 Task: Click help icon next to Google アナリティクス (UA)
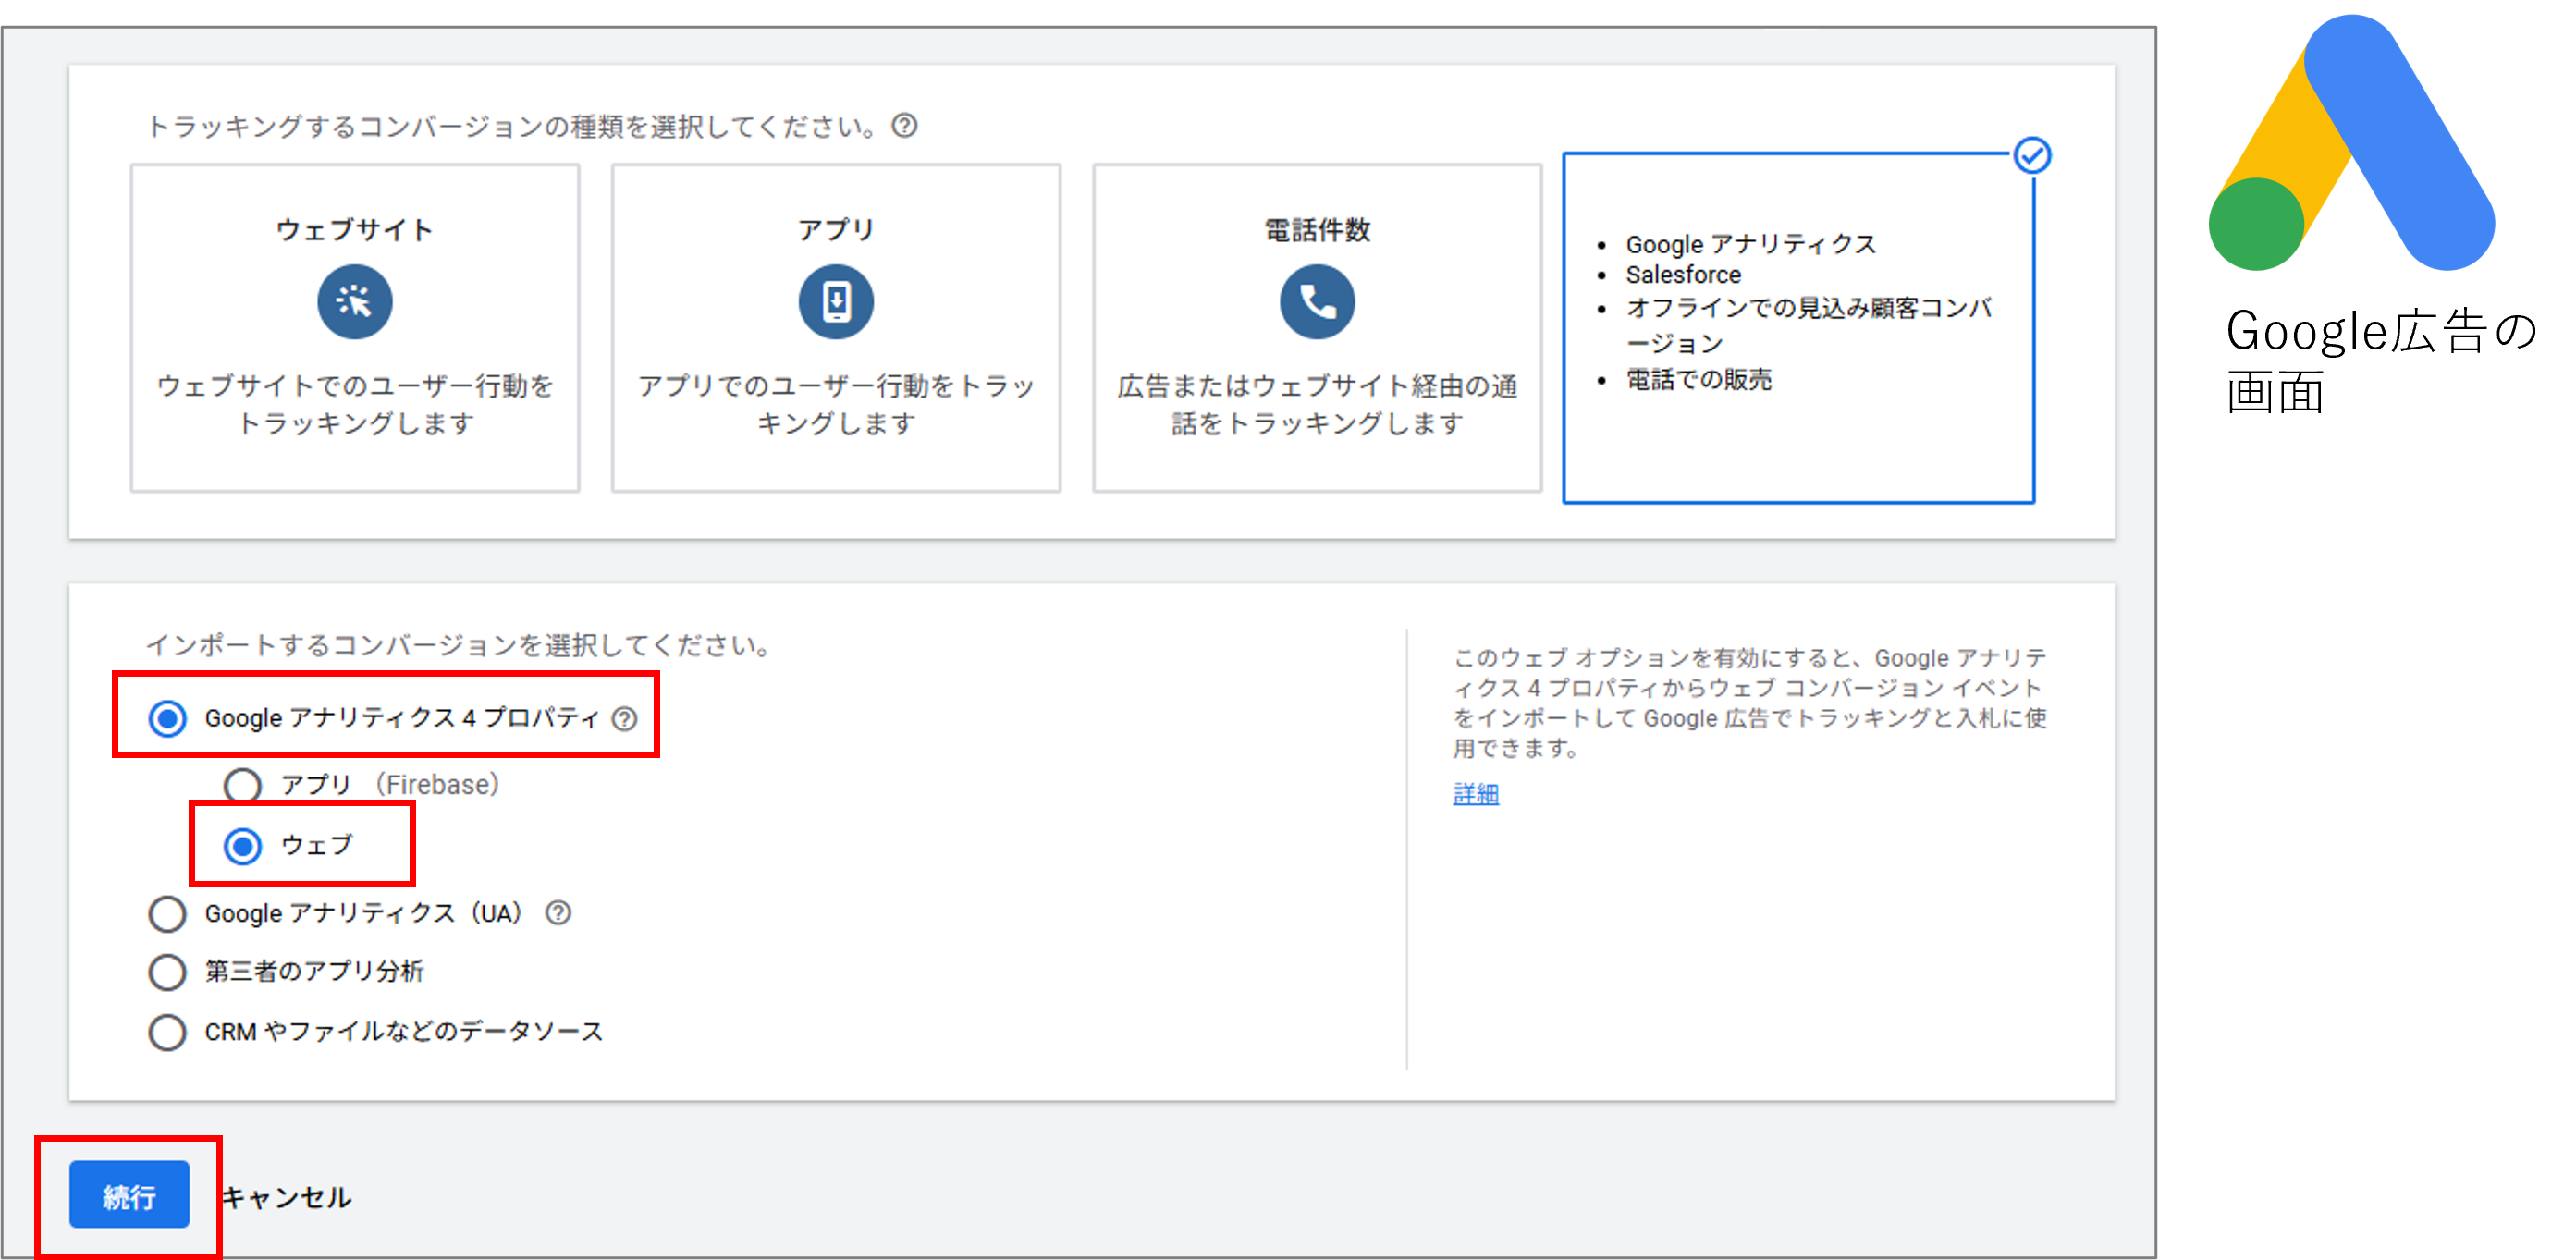point(558,913)
